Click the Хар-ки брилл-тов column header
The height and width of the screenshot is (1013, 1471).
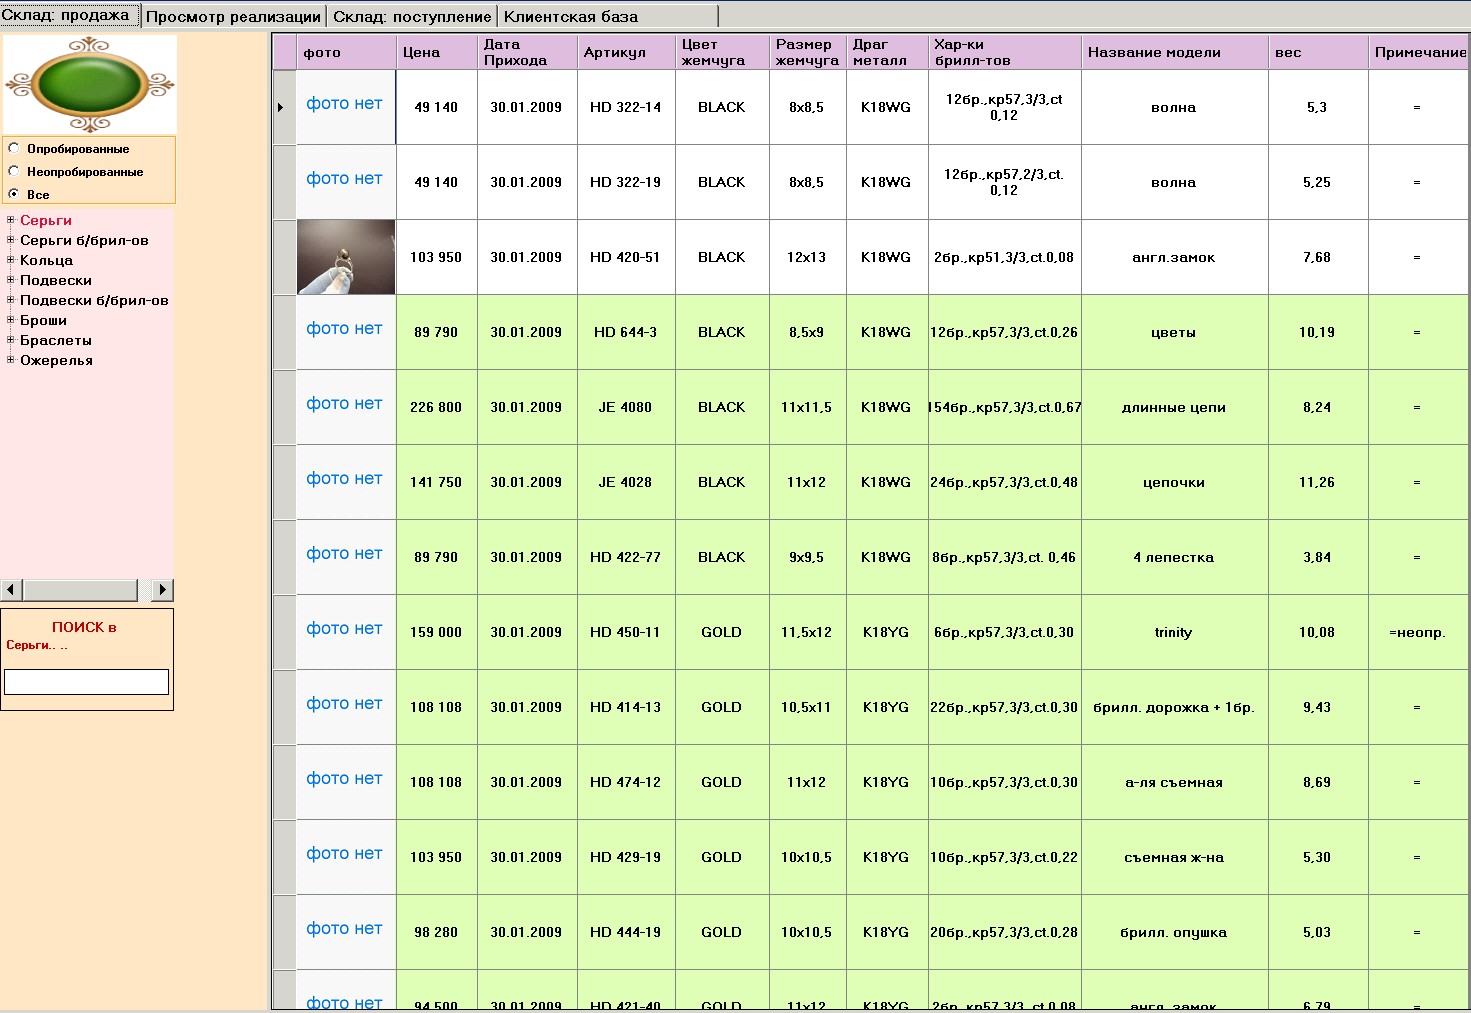(1005, 52)
